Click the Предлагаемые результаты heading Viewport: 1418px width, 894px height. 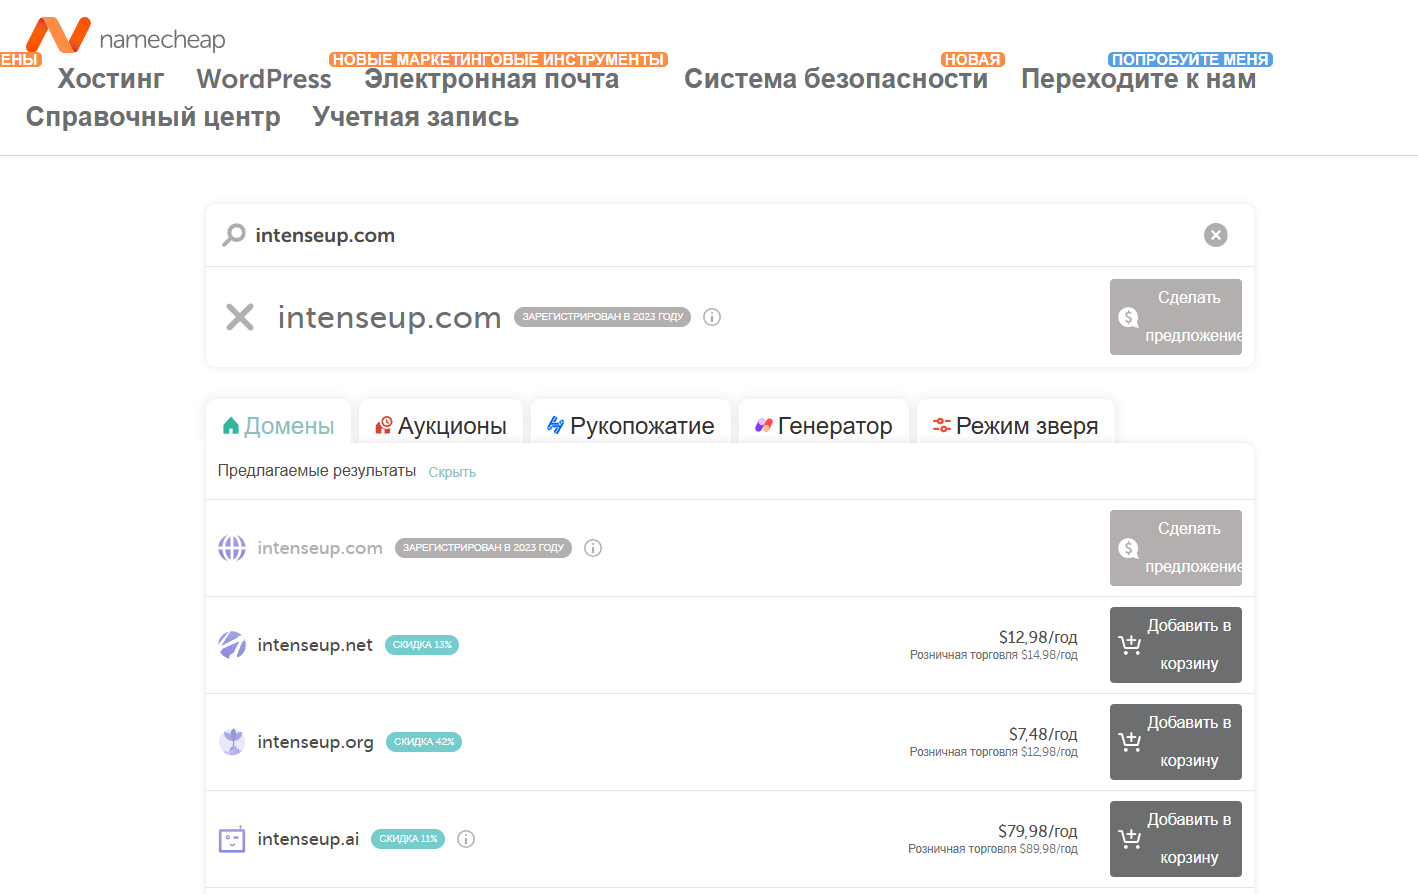pyautogui.click(x=317, y=471)
